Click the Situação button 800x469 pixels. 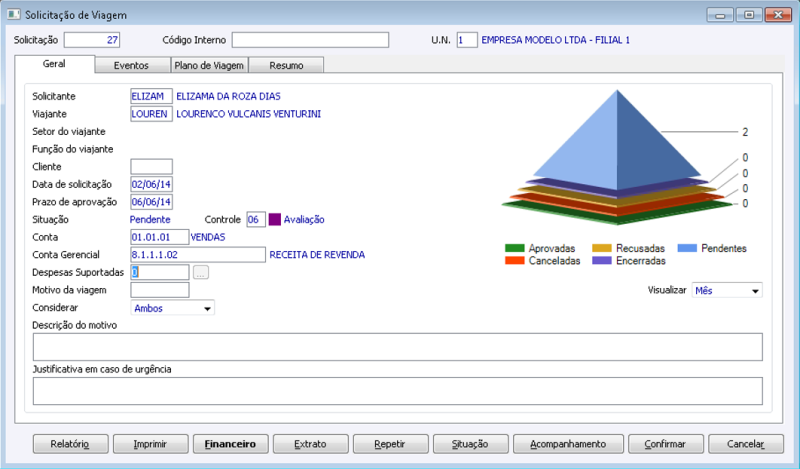coord(471,444)
